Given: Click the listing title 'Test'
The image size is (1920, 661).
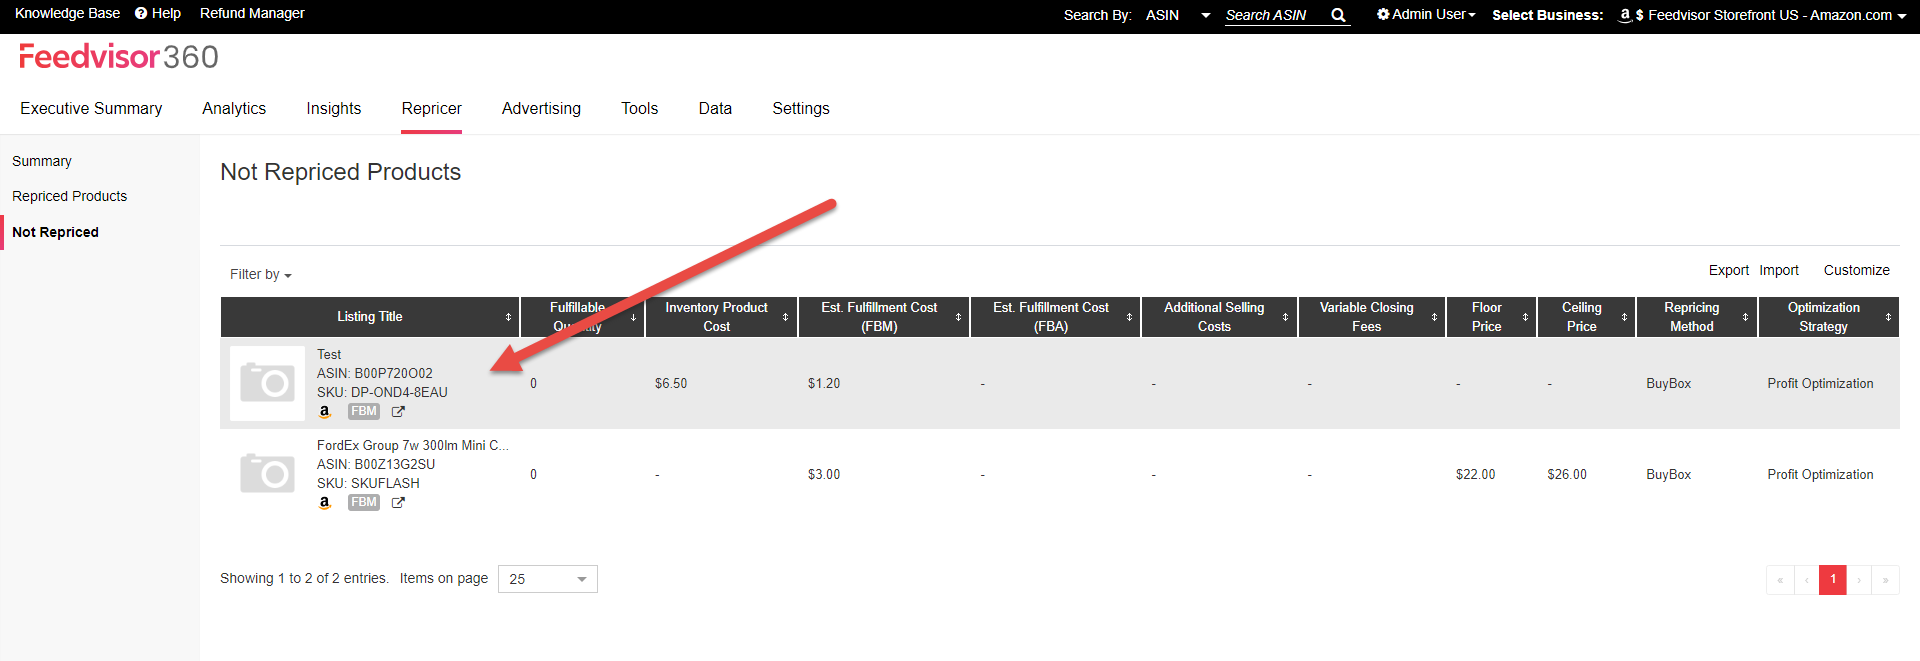Looking at the screenshot, I should 329,354.
